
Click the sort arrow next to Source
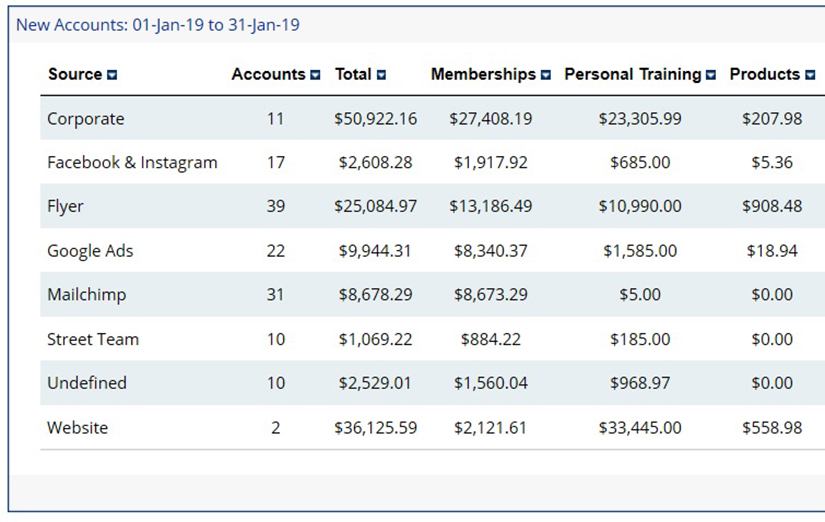coord(112,75)
